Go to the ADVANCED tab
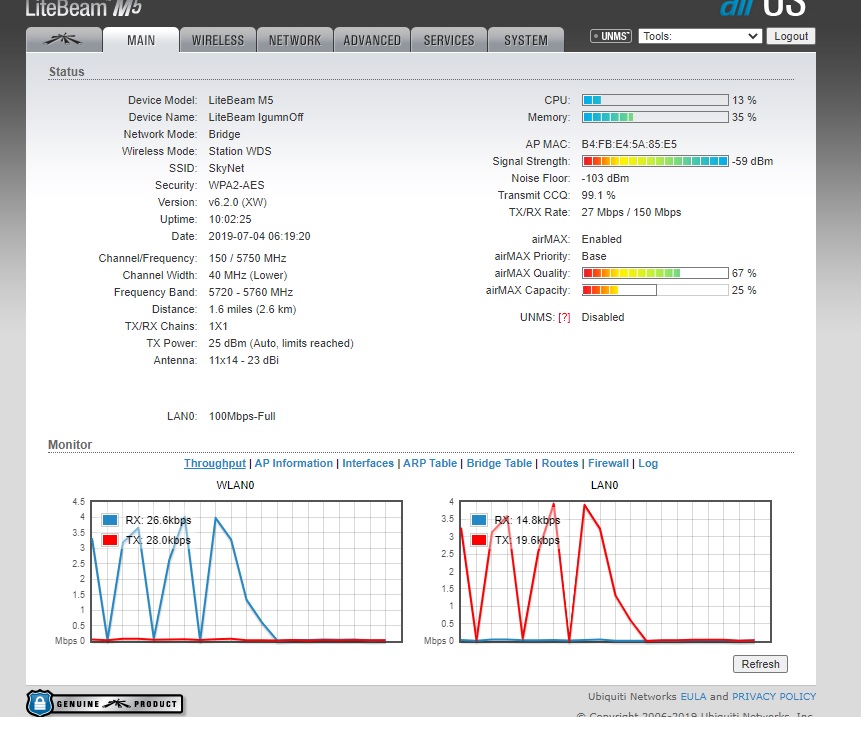The height and width of the screenshot is (730, 861). (x=372, y=40)
